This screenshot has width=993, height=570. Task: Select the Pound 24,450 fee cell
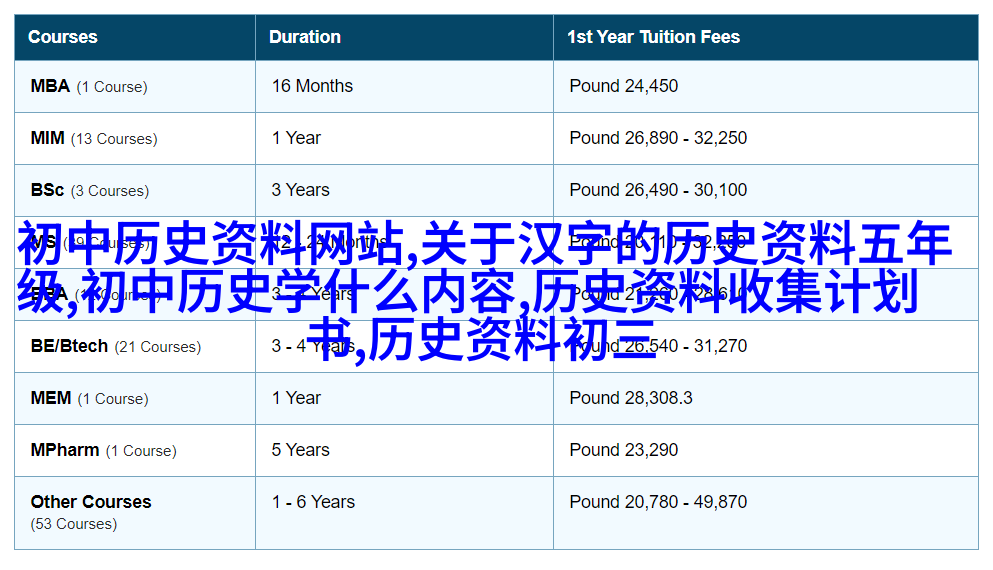pos(623,86)
